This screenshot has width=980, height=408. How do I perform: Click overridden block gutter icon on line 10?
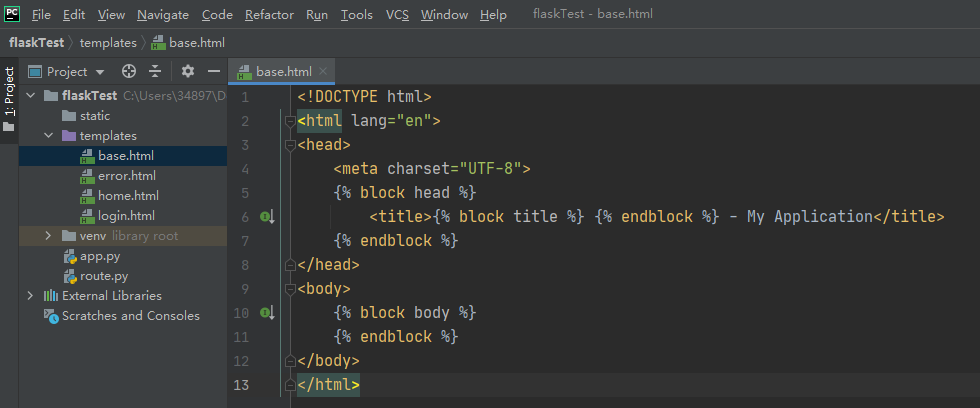click(268, 312)
